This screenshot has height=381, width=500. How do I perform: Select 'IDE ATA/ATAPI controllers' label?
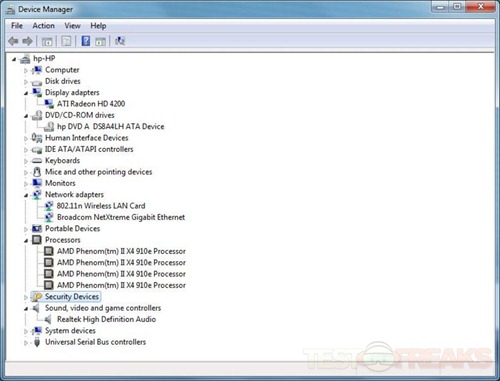pyautogui.click(x=89, y=149)
